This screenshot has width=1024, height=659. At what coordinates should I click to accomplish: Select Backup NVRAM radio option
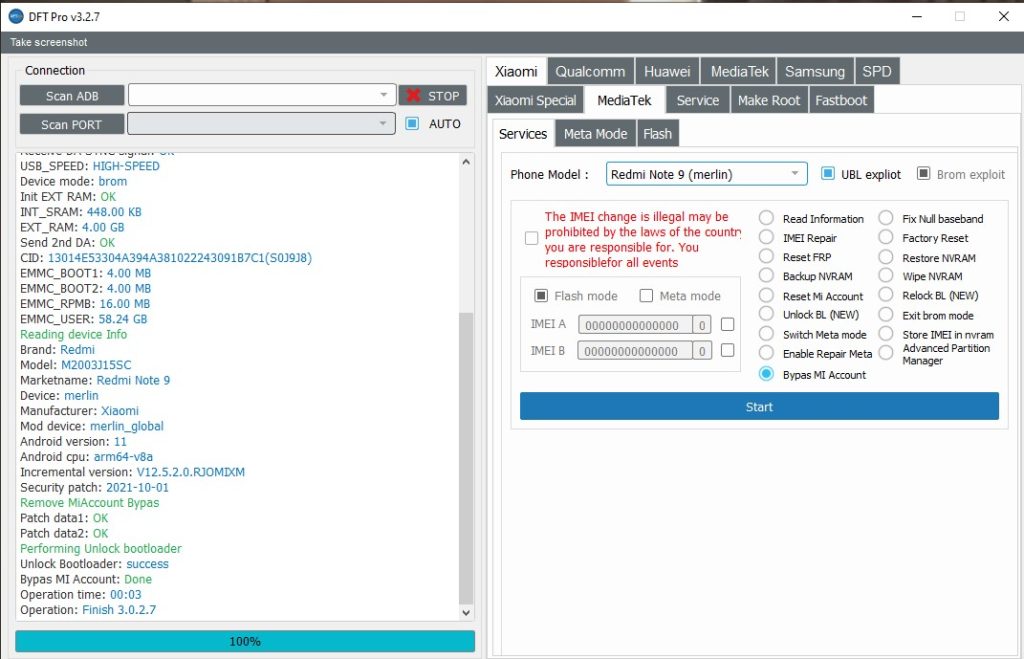pos(766,276)
